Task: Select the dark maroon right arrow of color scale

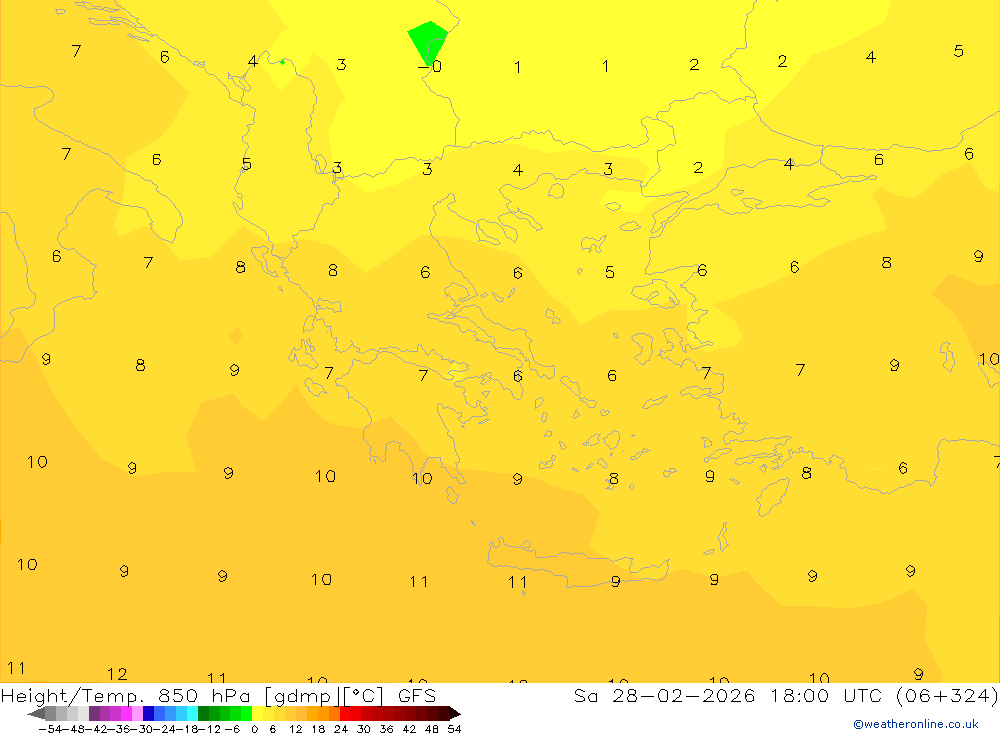Action: click(455, 713)
